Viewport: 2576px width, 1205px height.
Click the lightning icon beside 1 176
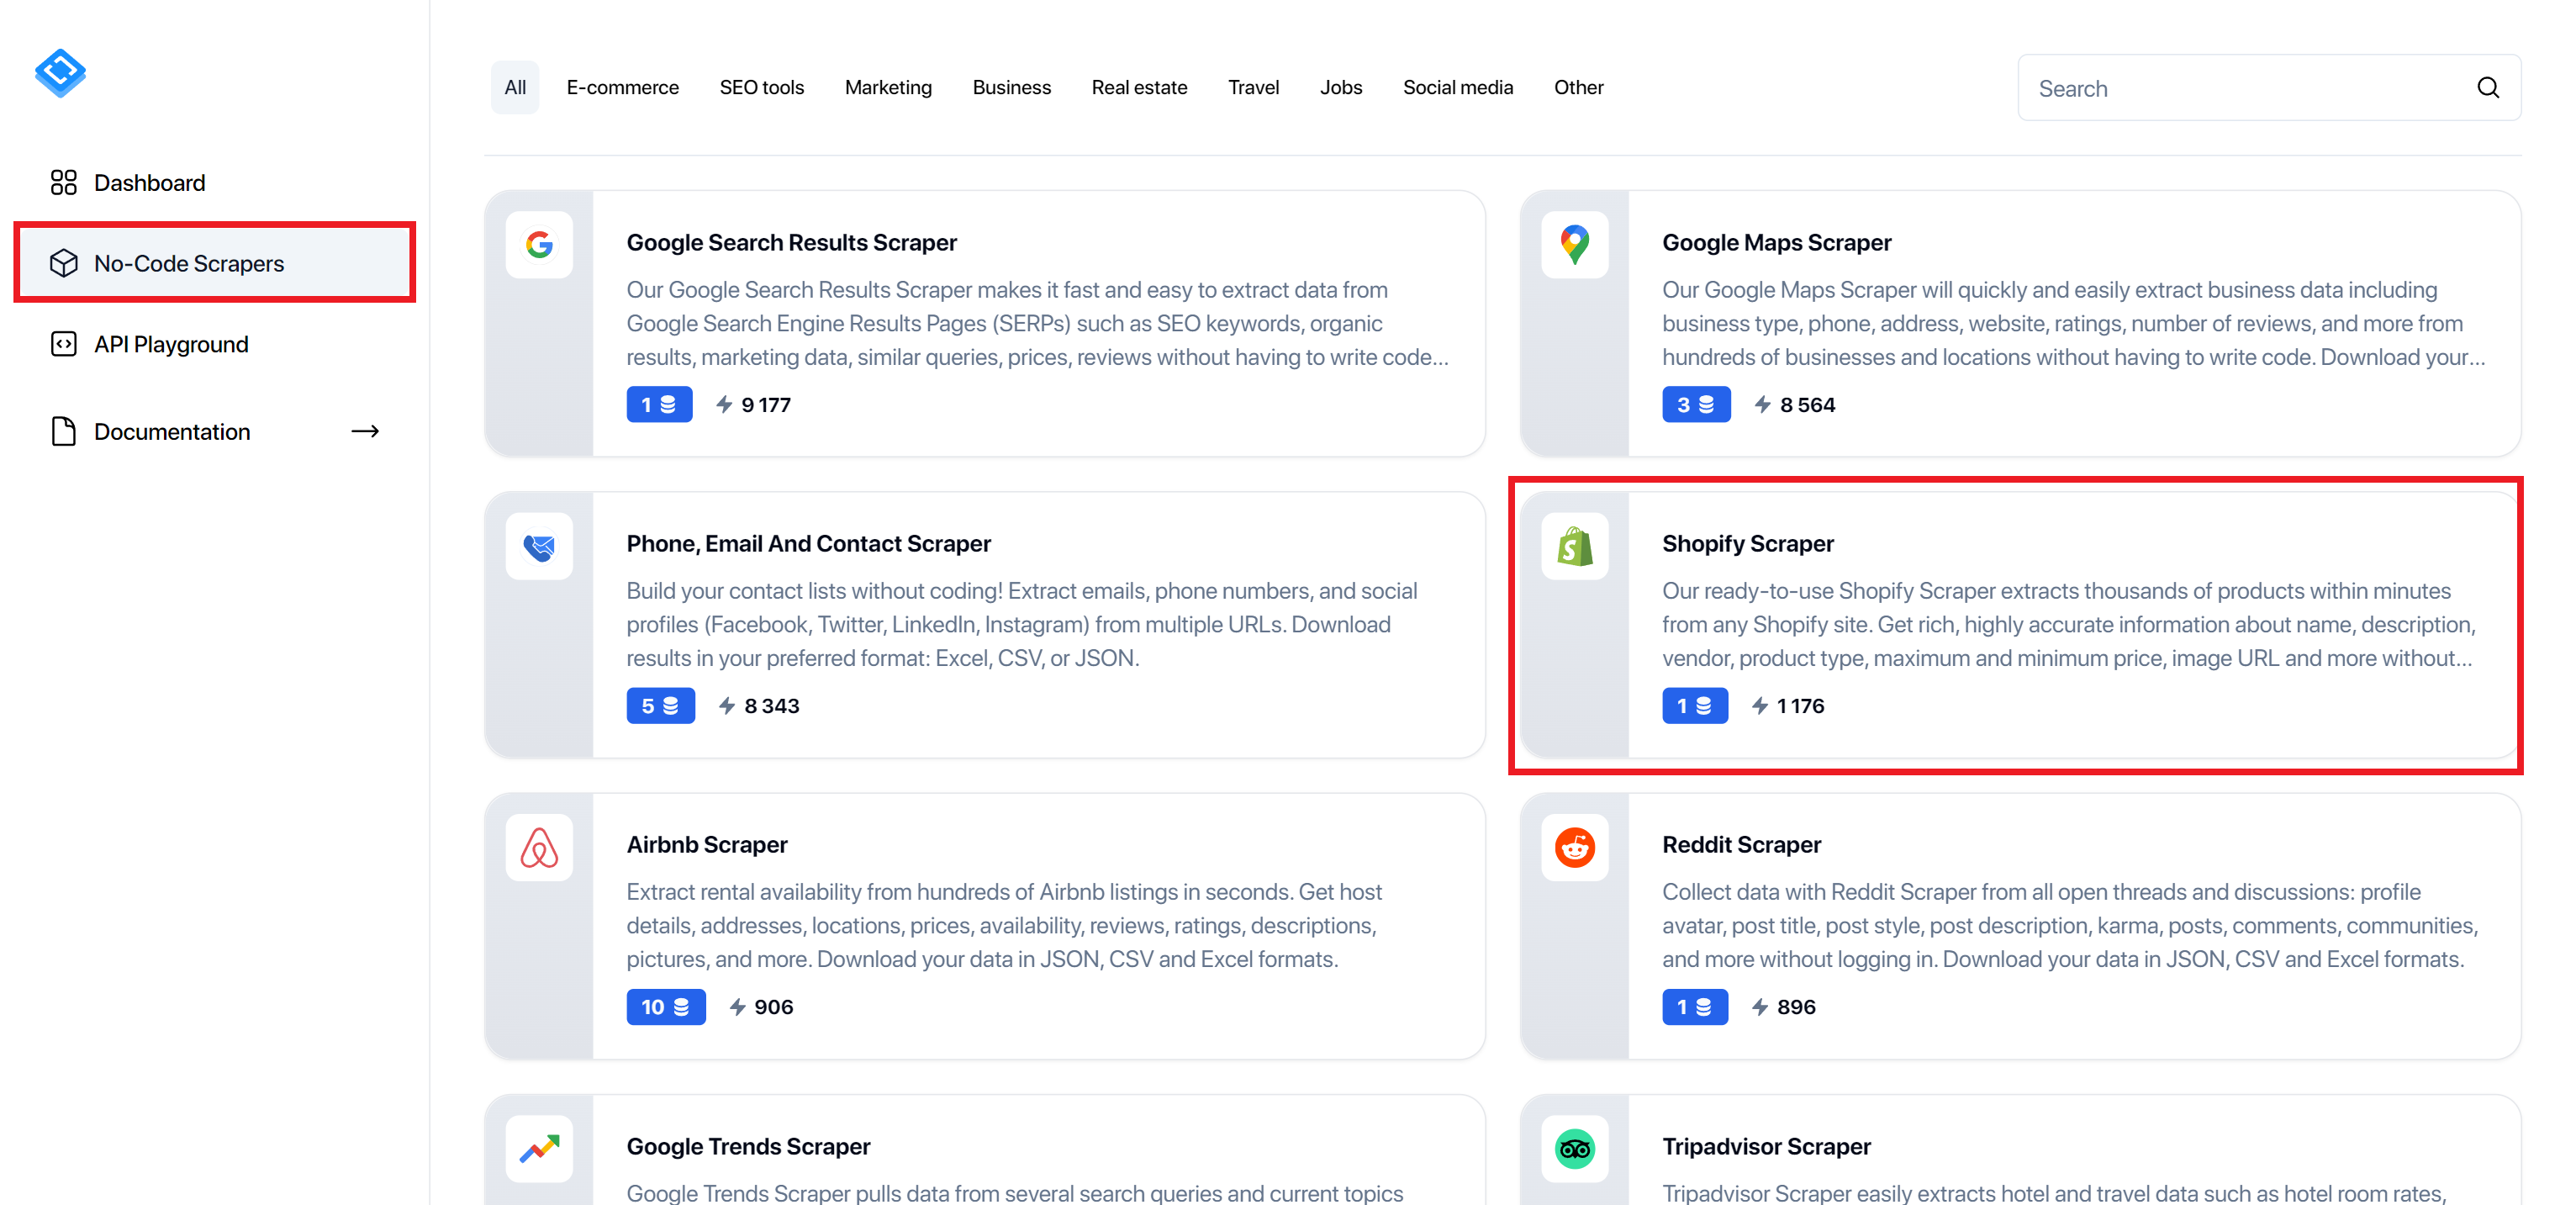click(x=1761, y=705)
